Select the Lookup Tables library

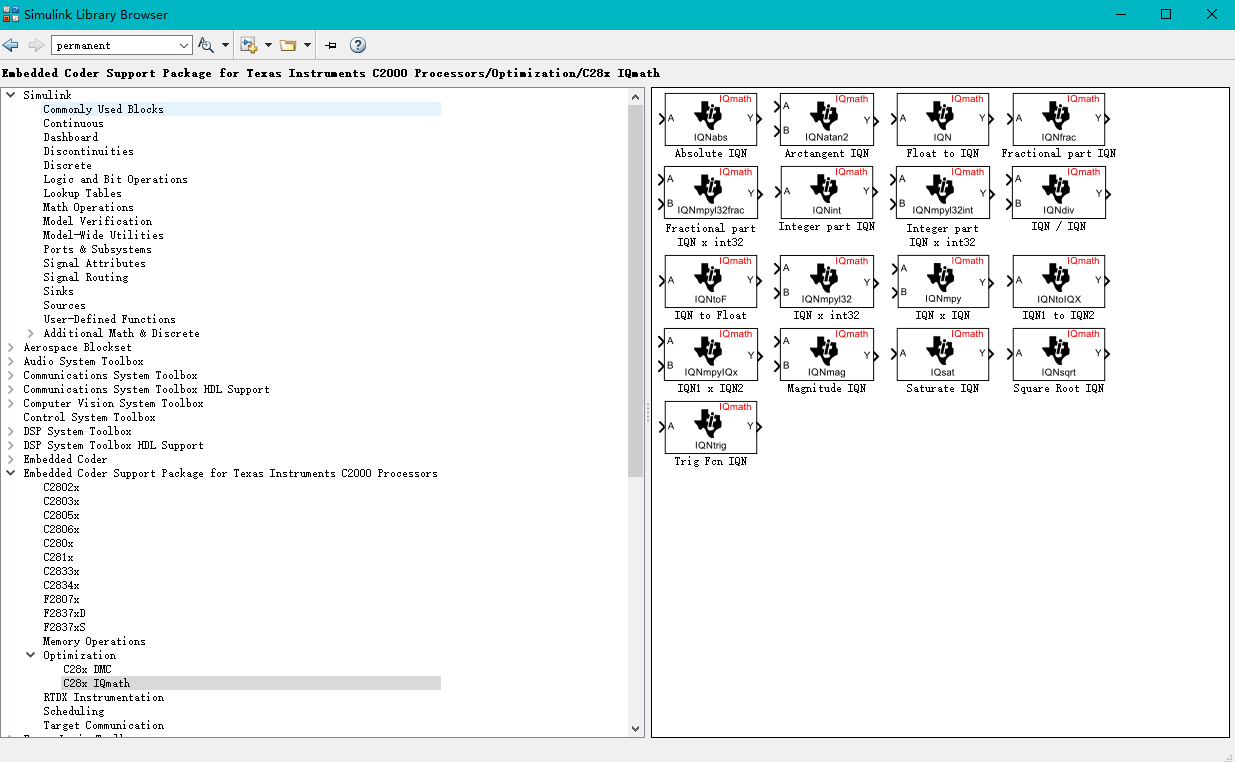coord(82,193)
